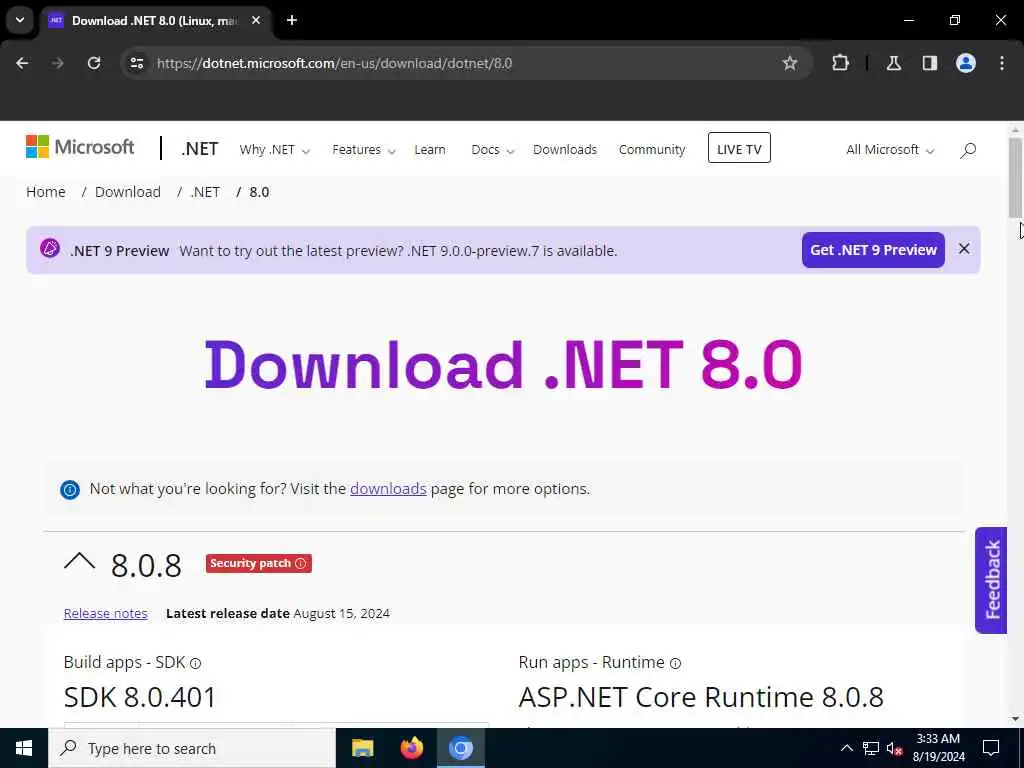Screen dimensions: 1024x768
Task: Open the Learn menu item
Action: coord(430,150)
